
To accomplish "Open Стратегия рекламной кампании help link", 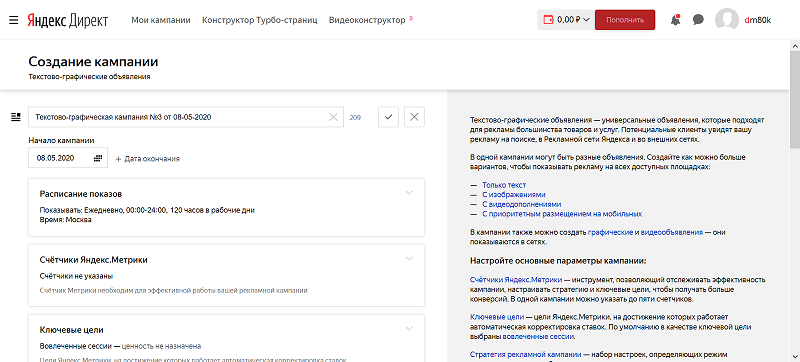I will pyautogui.click(x=525, y=355).
